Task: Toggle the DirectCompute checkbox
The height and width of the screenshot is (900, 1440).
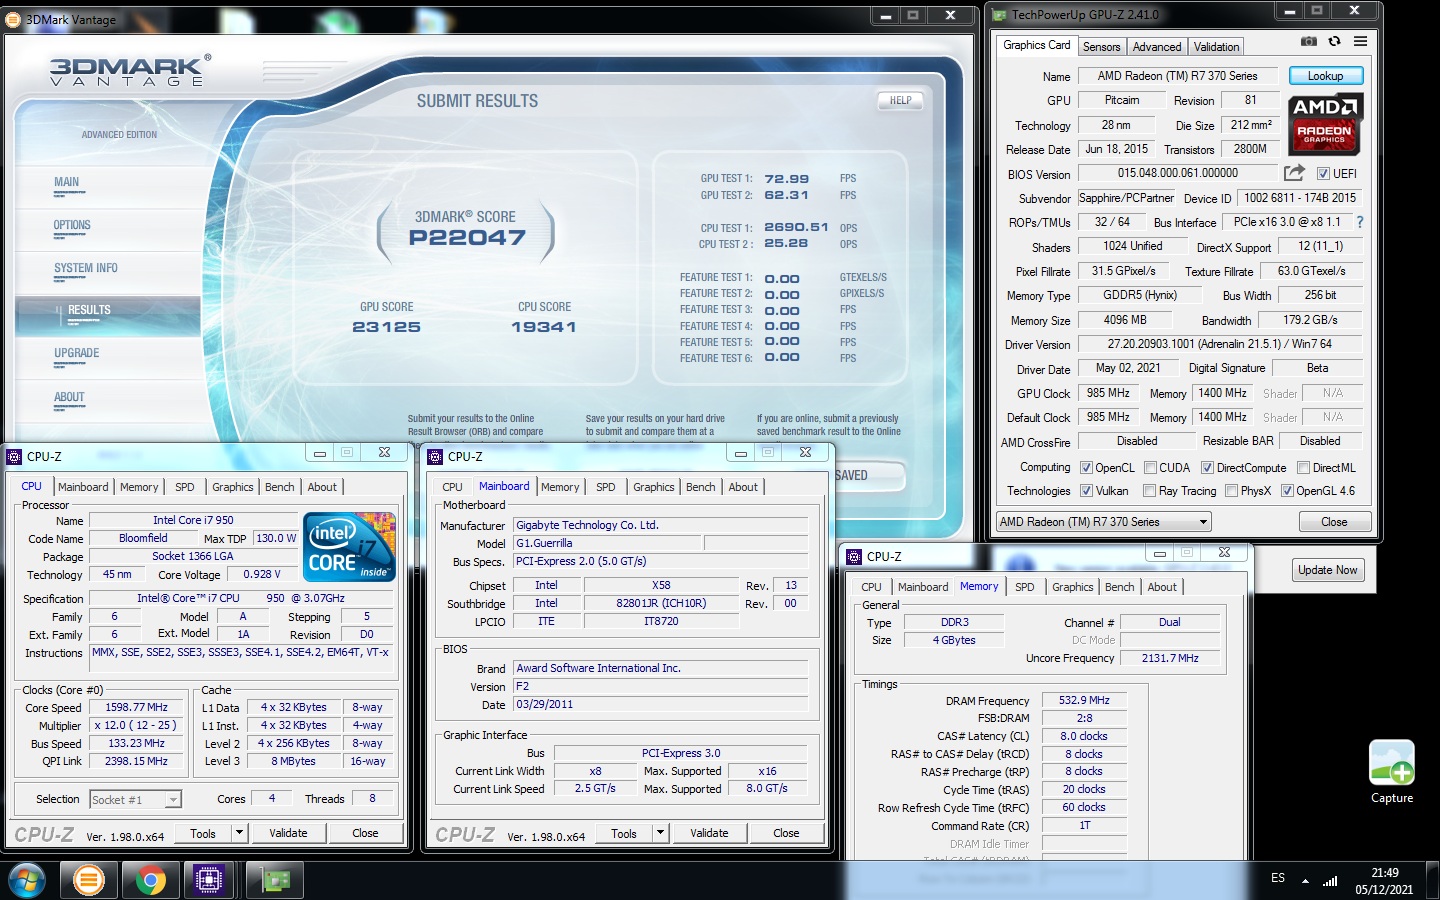Action: pos(1207,468)
